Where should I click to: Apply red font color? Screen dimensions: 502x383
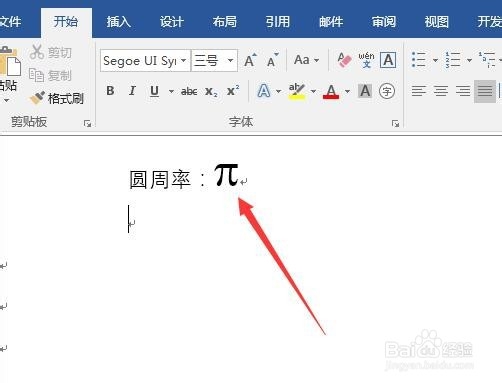(x=331, y=91)
